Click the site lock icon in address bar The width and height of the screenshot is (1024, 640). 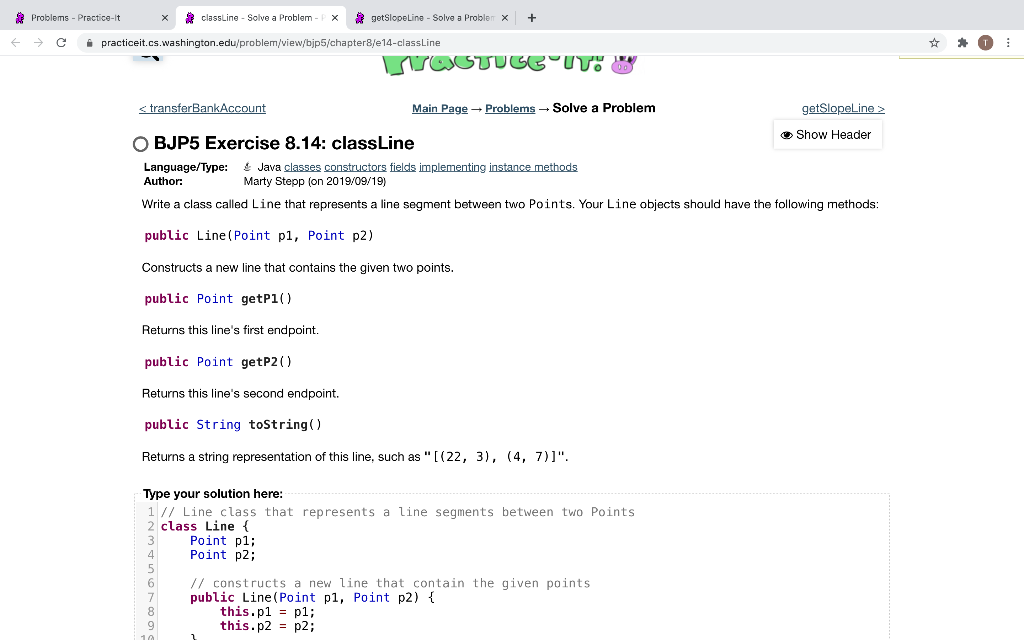[89, 42]
